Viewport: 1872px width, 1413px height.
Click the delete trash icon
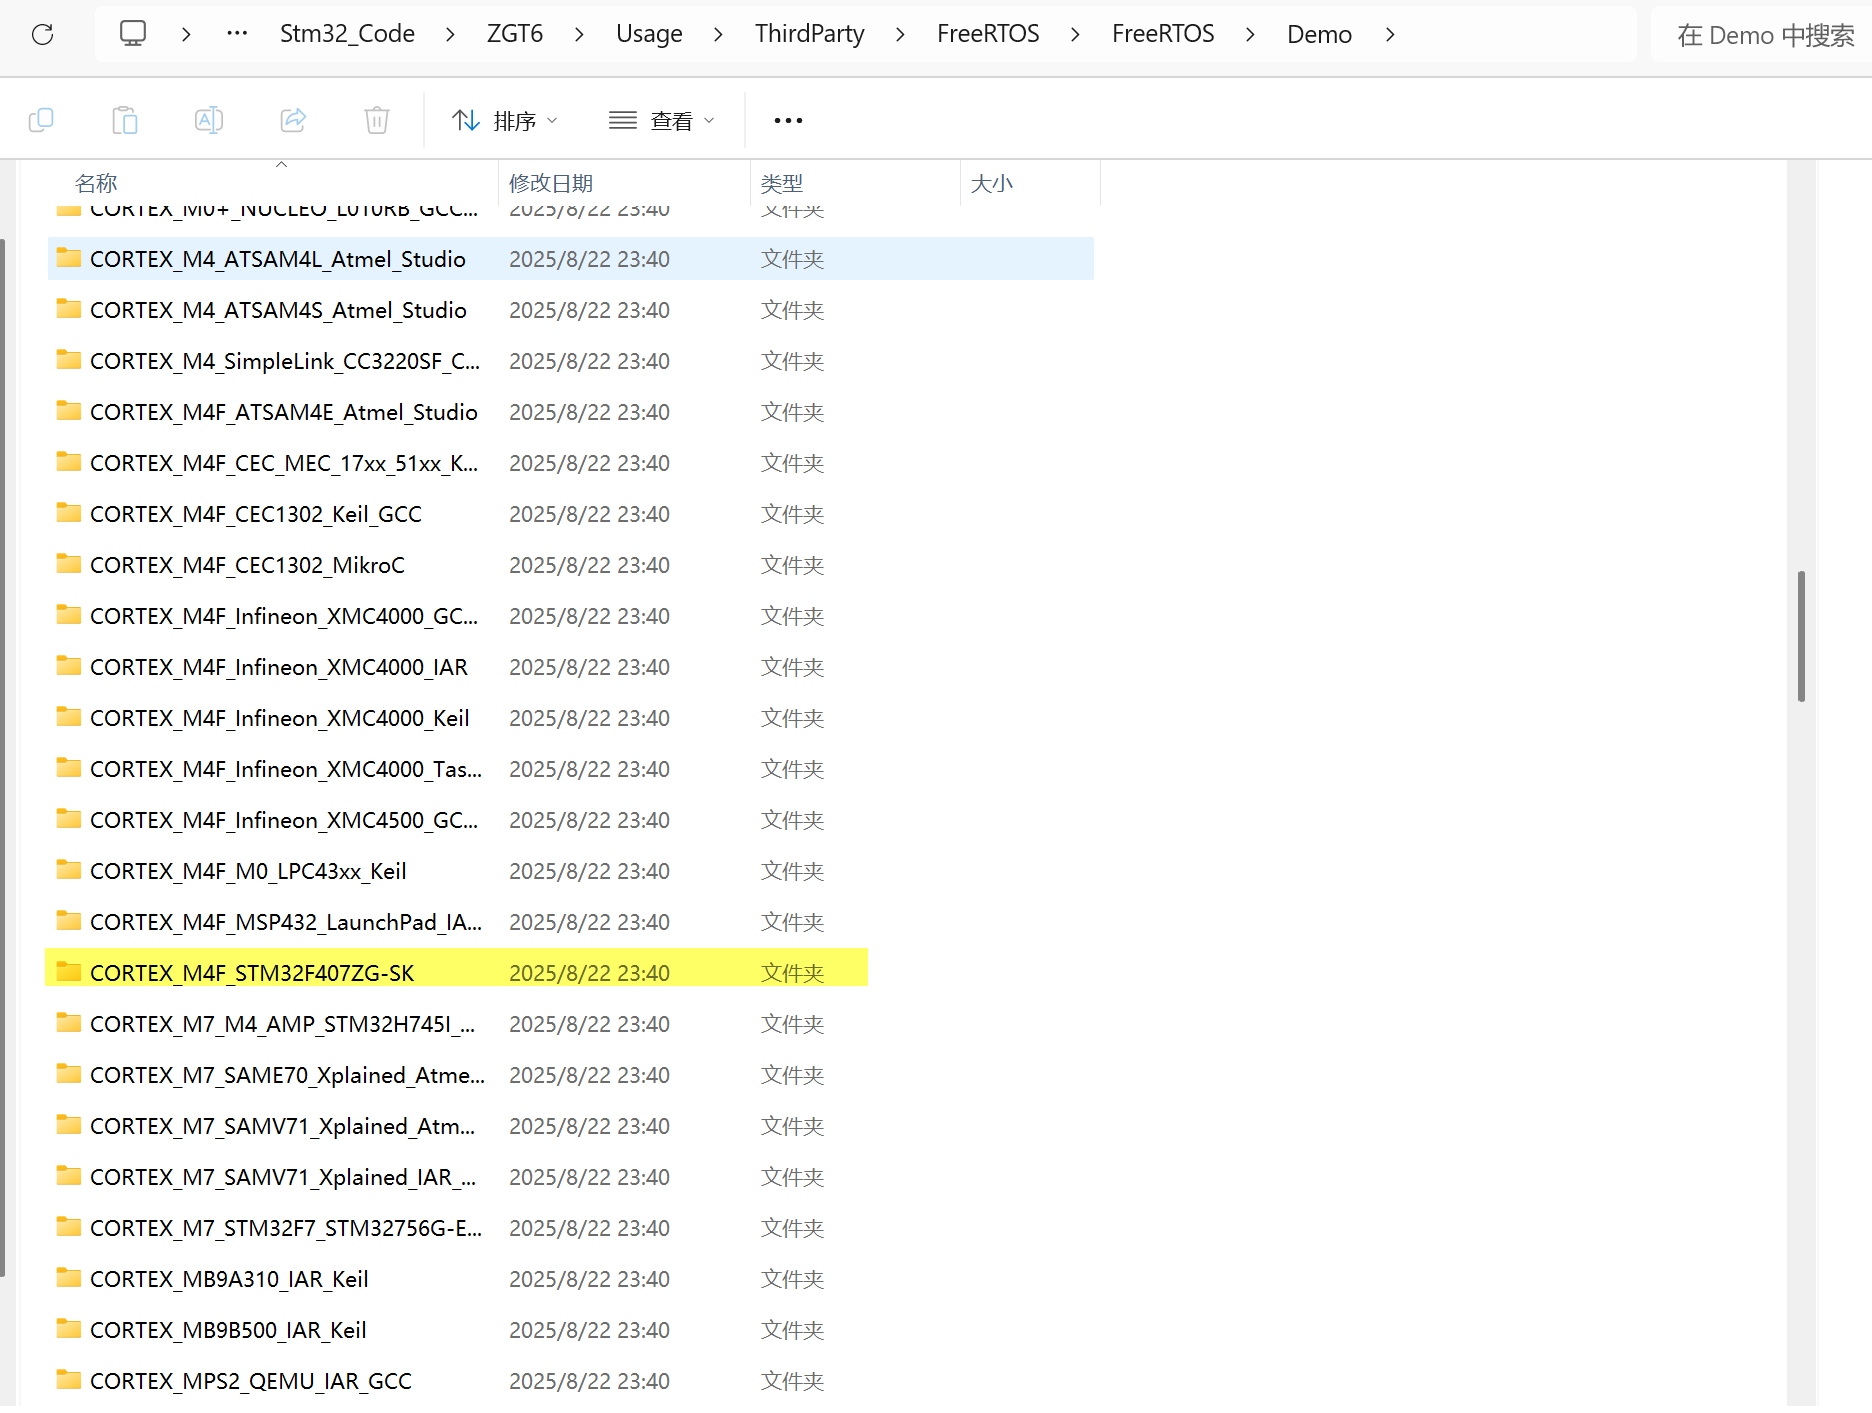pyautogui.click(x=377, y=121)
